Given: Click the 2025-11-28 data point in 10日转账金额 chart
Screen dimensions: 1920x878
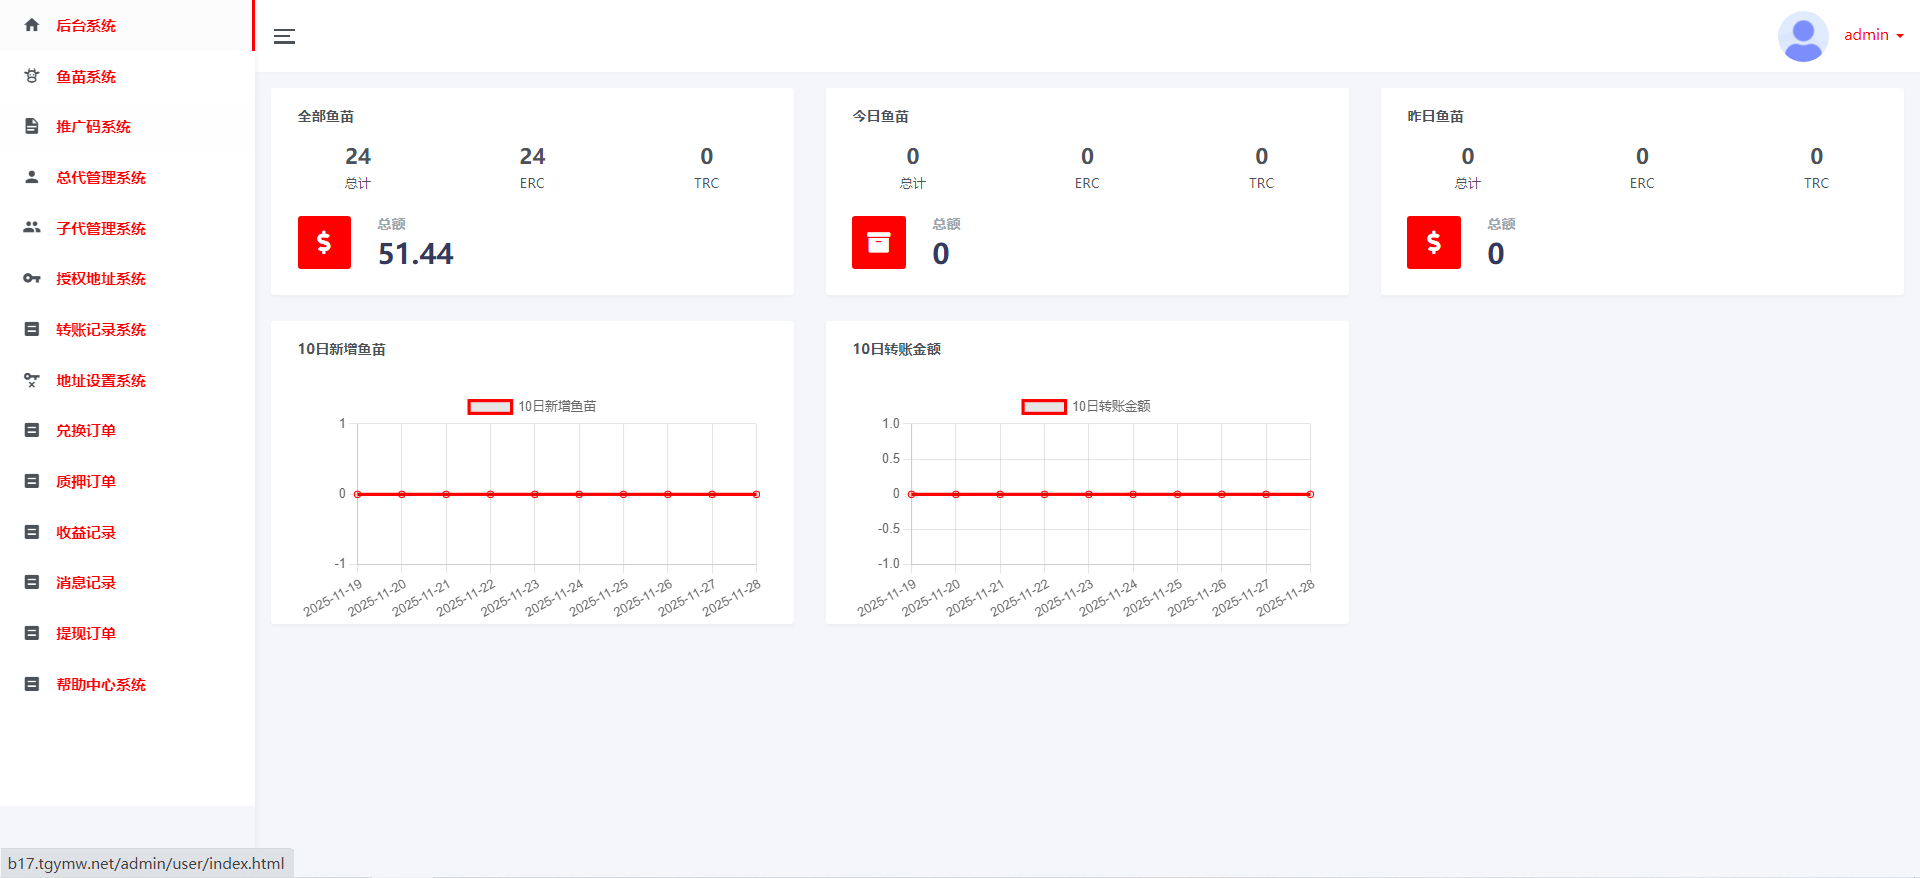Looking at the screenshot, I should click(x=1310, y=494).
